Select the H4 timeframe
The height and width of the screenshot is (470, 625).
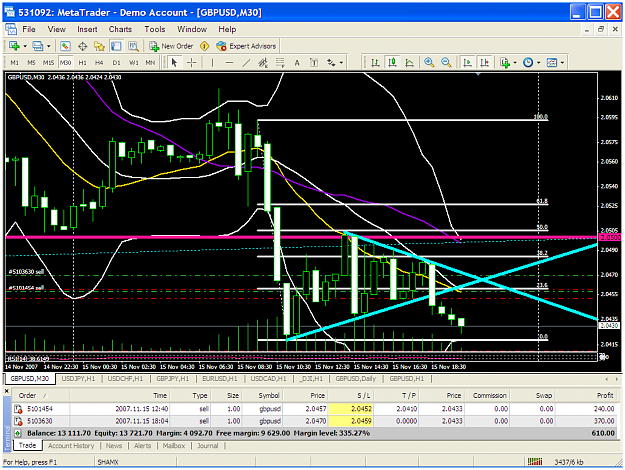tap(99, 63)
